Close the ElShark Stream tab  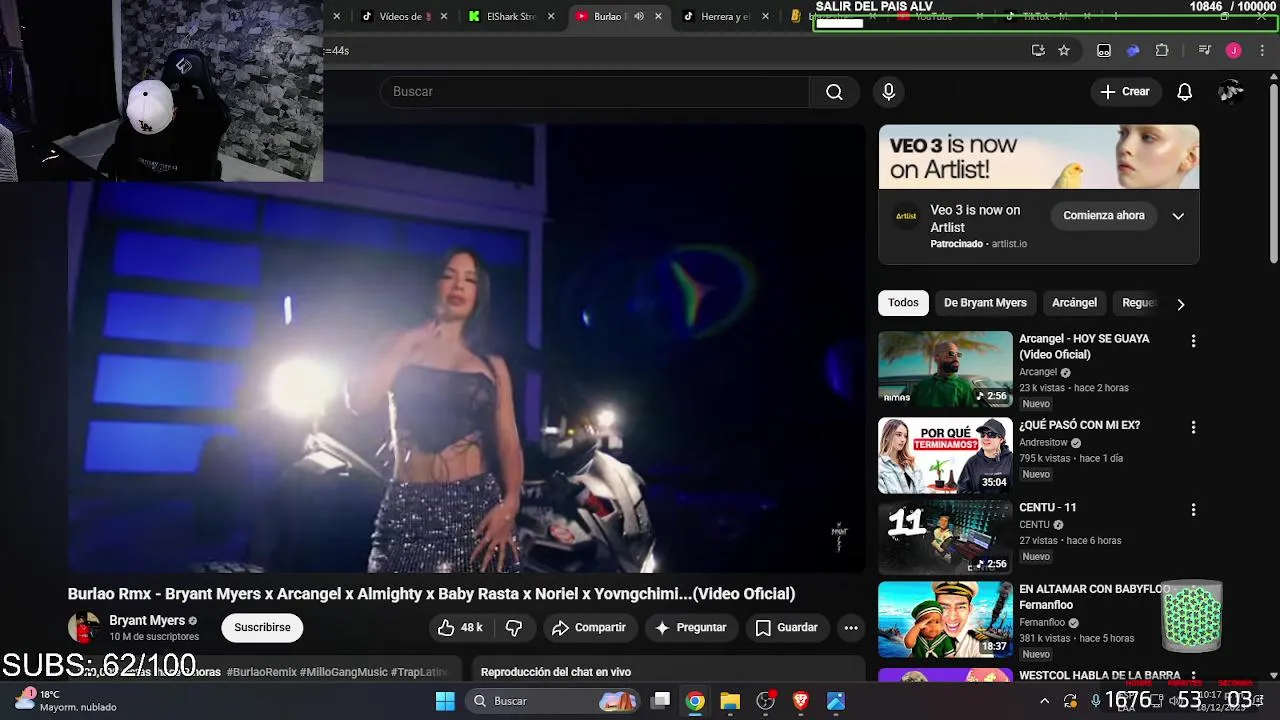[551, 16]
